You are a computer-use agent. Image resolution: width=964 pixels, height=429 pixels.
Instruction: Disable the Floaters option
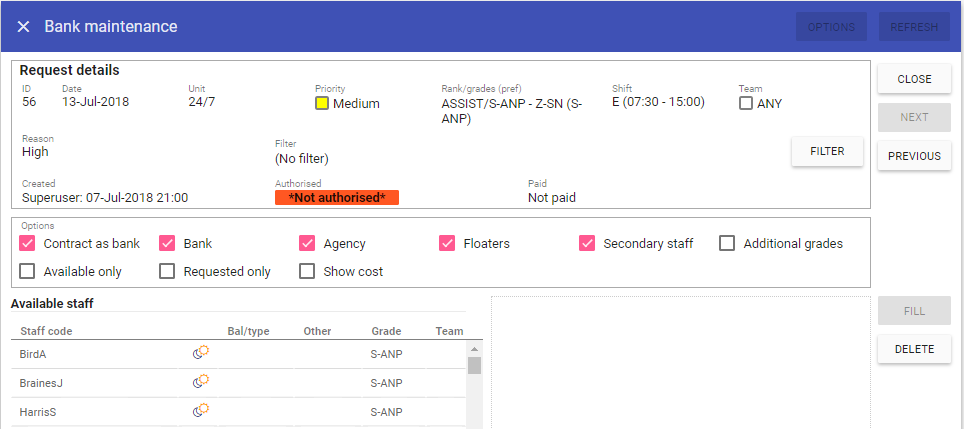click(x=447, y=243)
